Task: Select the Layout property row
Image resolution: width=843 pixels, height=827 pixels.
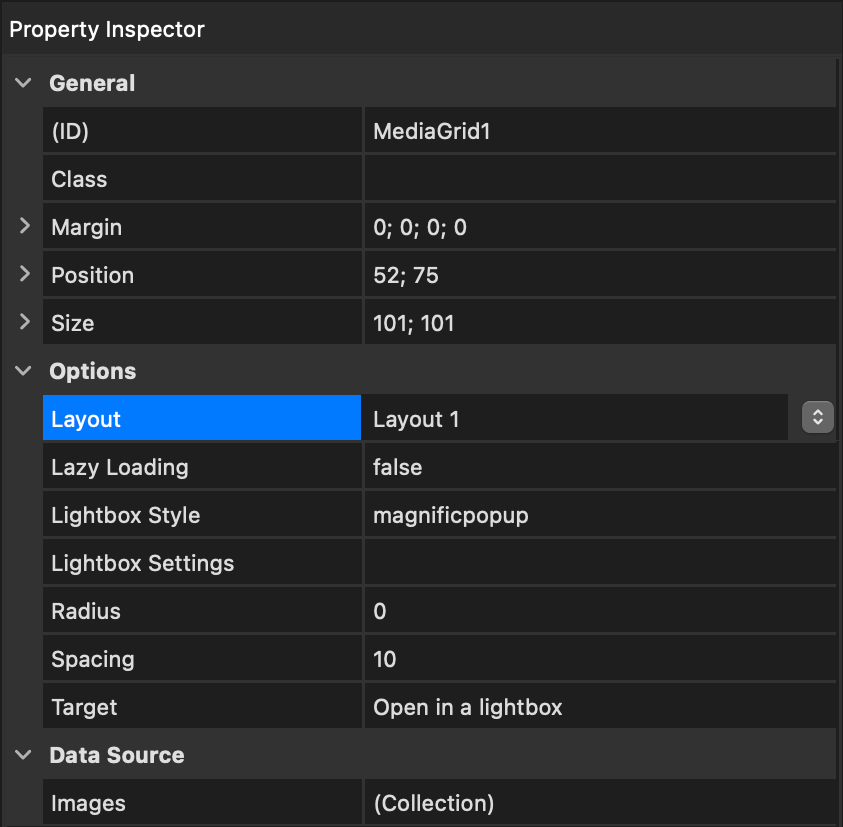Action: click(x=202, y=418)
